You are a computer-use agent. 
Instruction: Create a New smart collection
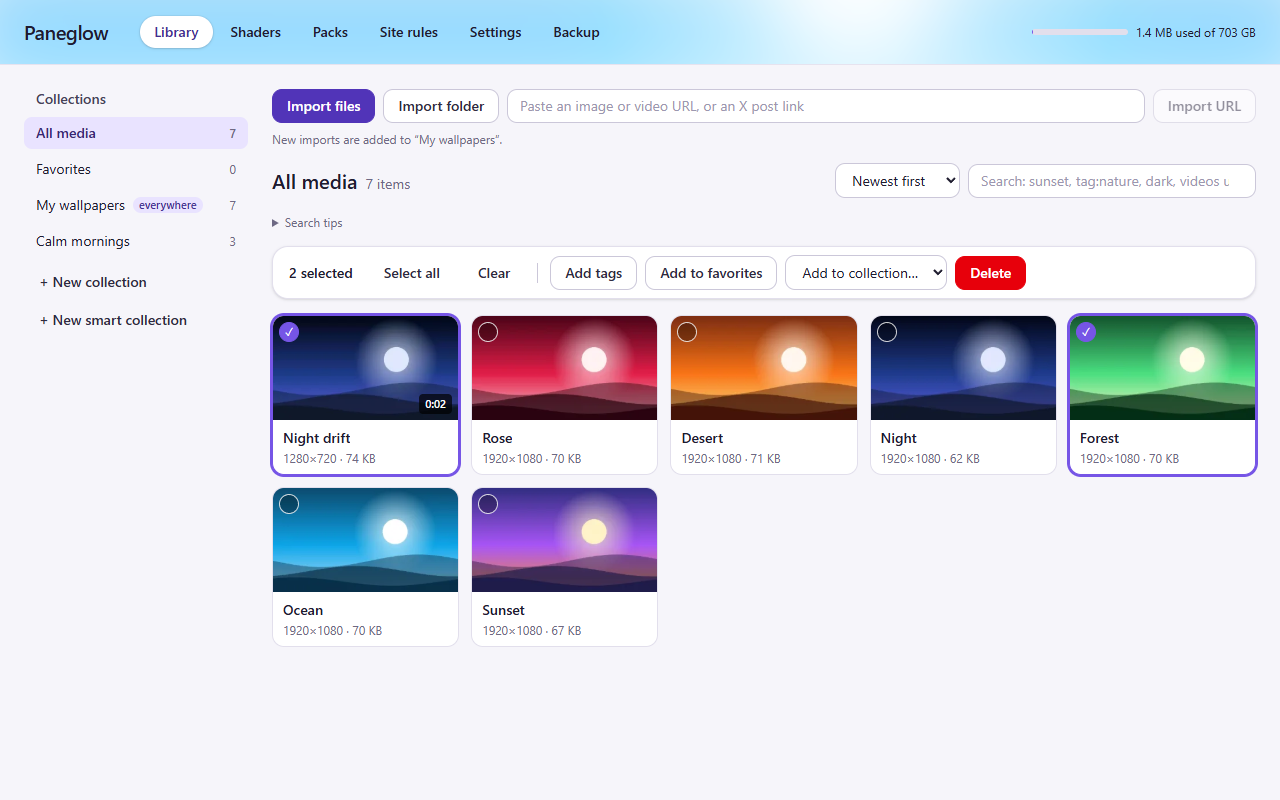(113, 320)
